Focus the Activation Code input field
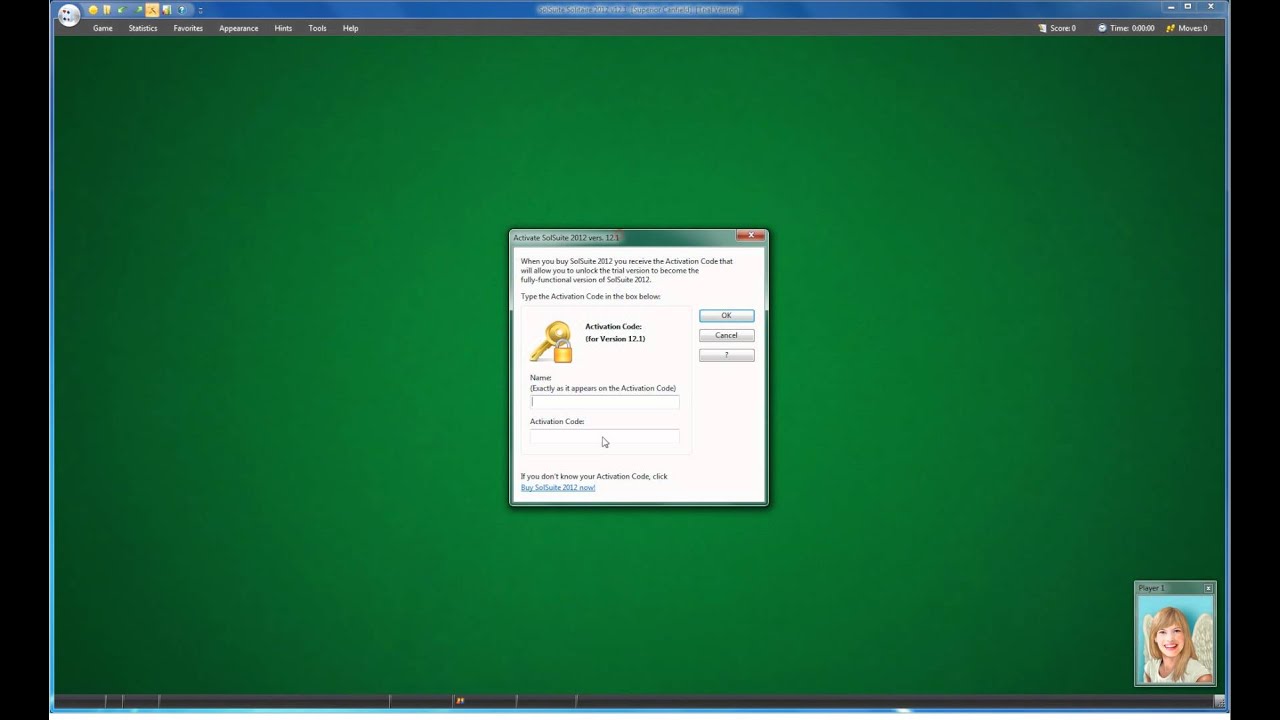This screenshot has width=1280, height=720. [605, 436]
